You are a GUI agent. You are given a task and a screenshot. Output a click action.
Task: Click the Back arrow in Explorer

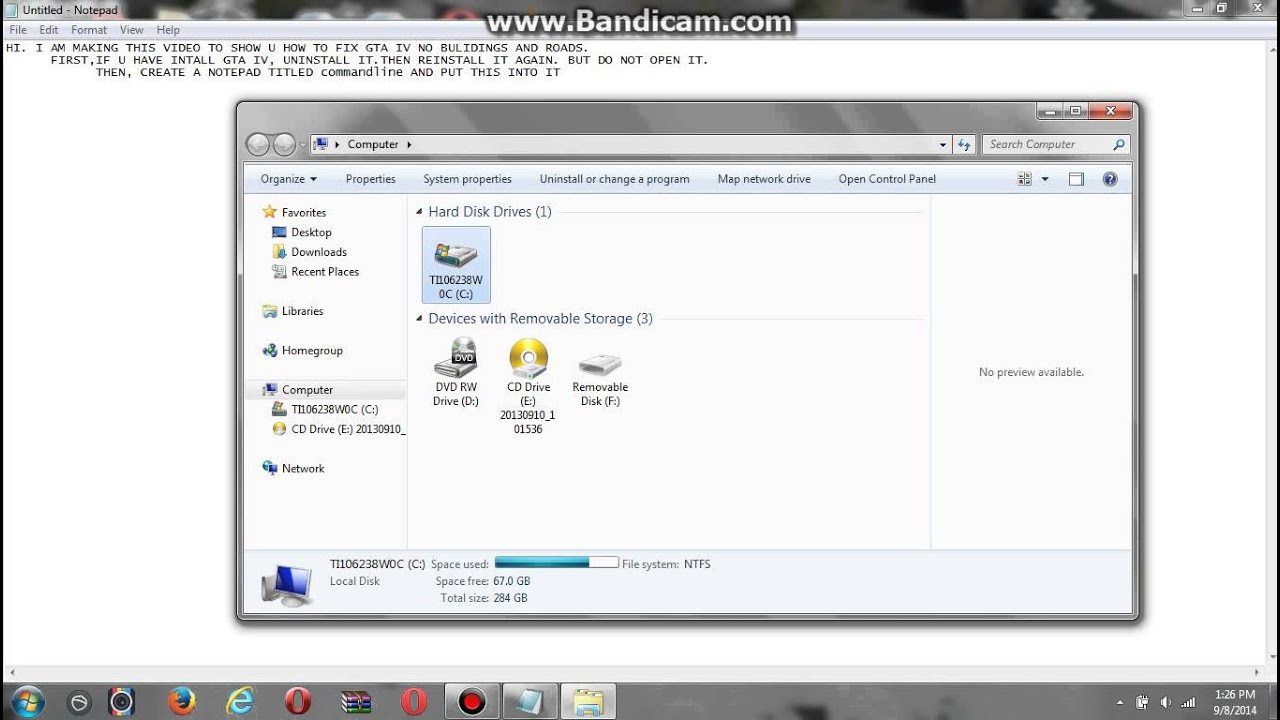coord(258,144)
